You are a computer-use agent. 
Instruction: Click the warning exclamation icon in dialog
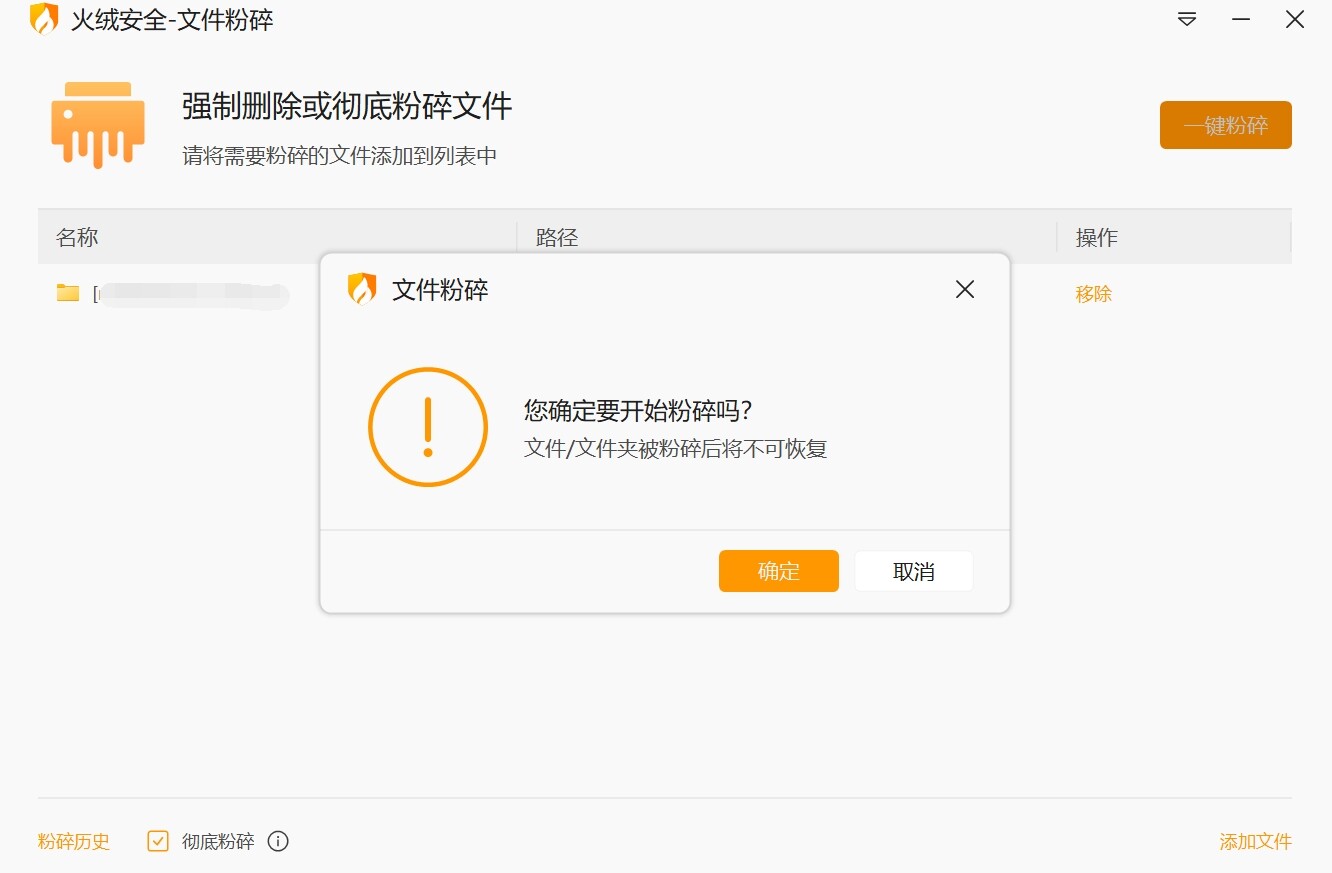[x=428, y=427]
